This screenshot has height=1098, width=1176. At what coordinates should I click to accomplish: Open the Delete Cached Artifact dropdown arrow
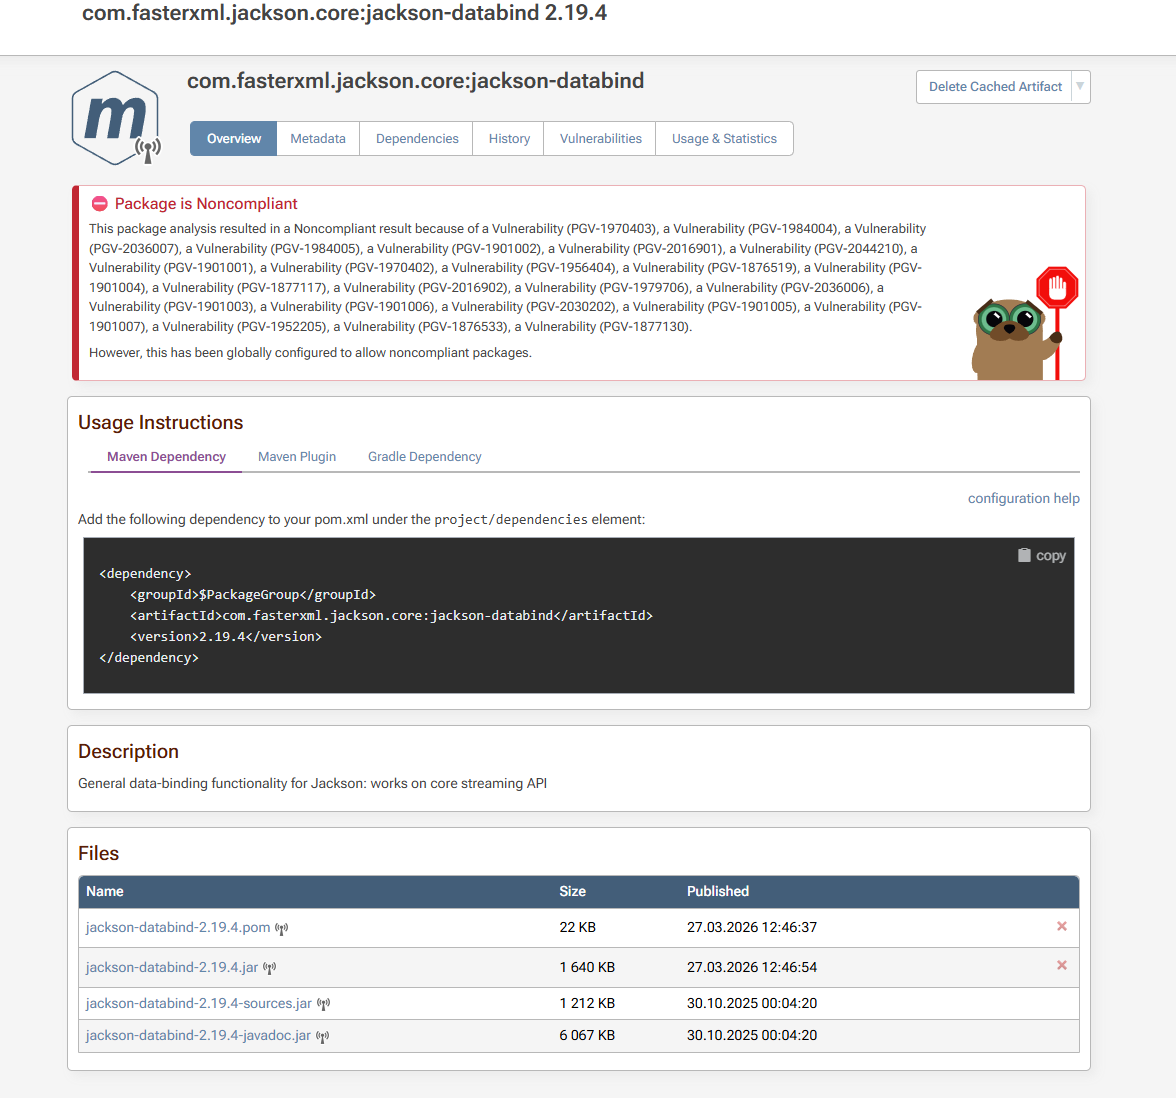[x=1082, y=87]
